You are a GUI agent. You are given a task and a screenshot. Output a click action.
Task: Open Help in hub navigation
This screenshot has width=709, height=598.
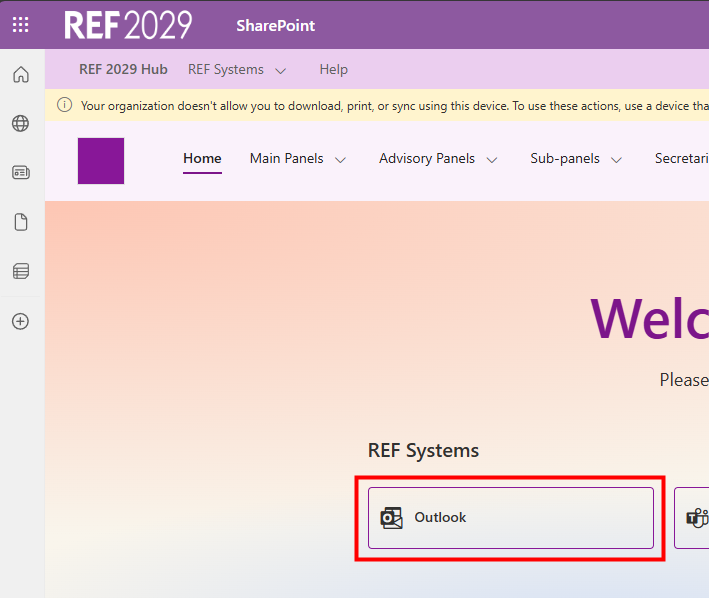coord(334,70)
